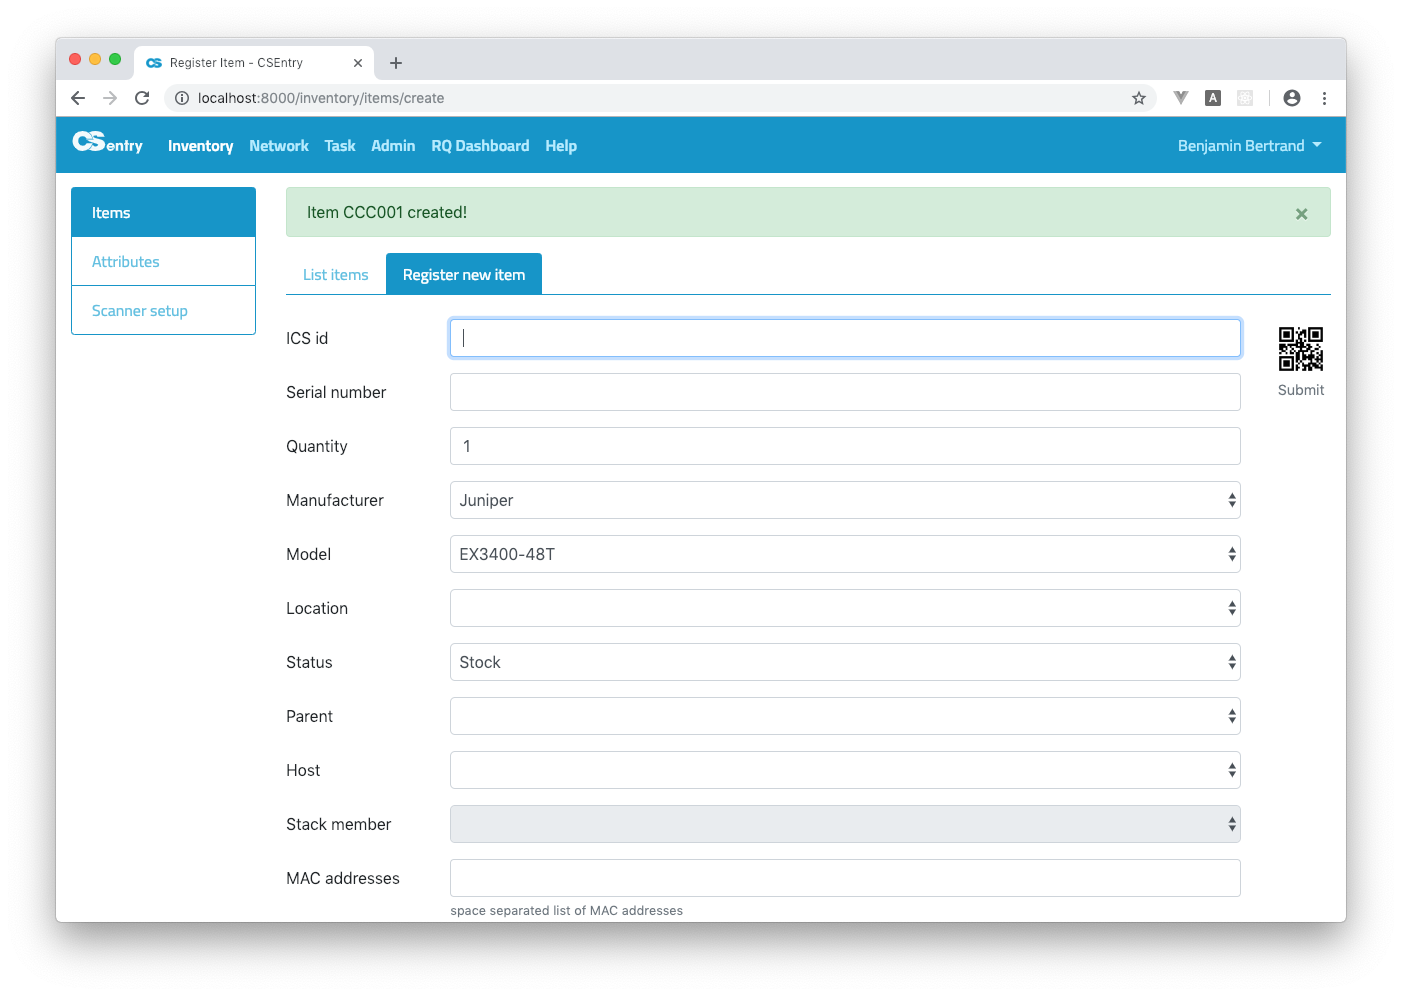This screenshot has width=1402, height=996.
Task: Expand the Benjamin Bertrand user dropdown
Action: (1249, 146)
